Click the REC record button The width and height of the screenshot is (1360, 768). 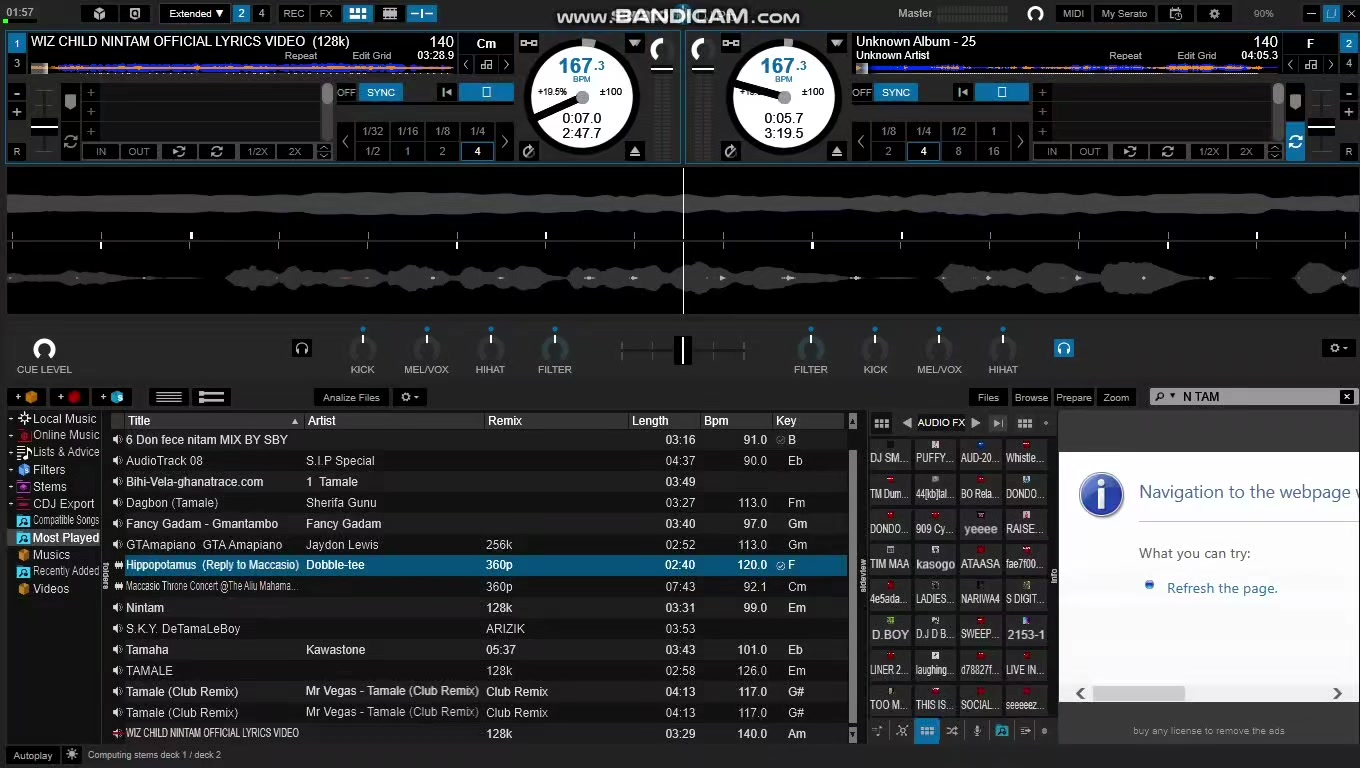click(x=293, y=14)
